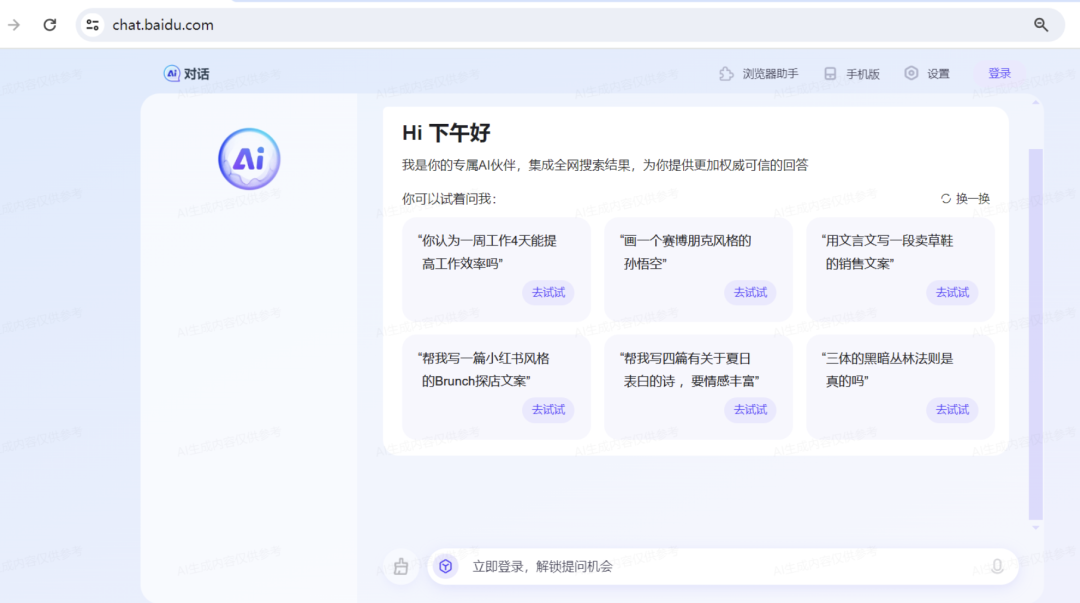Image resolution: width=1080 pixels, height=603 pixels.
Task: Click the AI 对话 logo icon
Action: tap(172, 74)
